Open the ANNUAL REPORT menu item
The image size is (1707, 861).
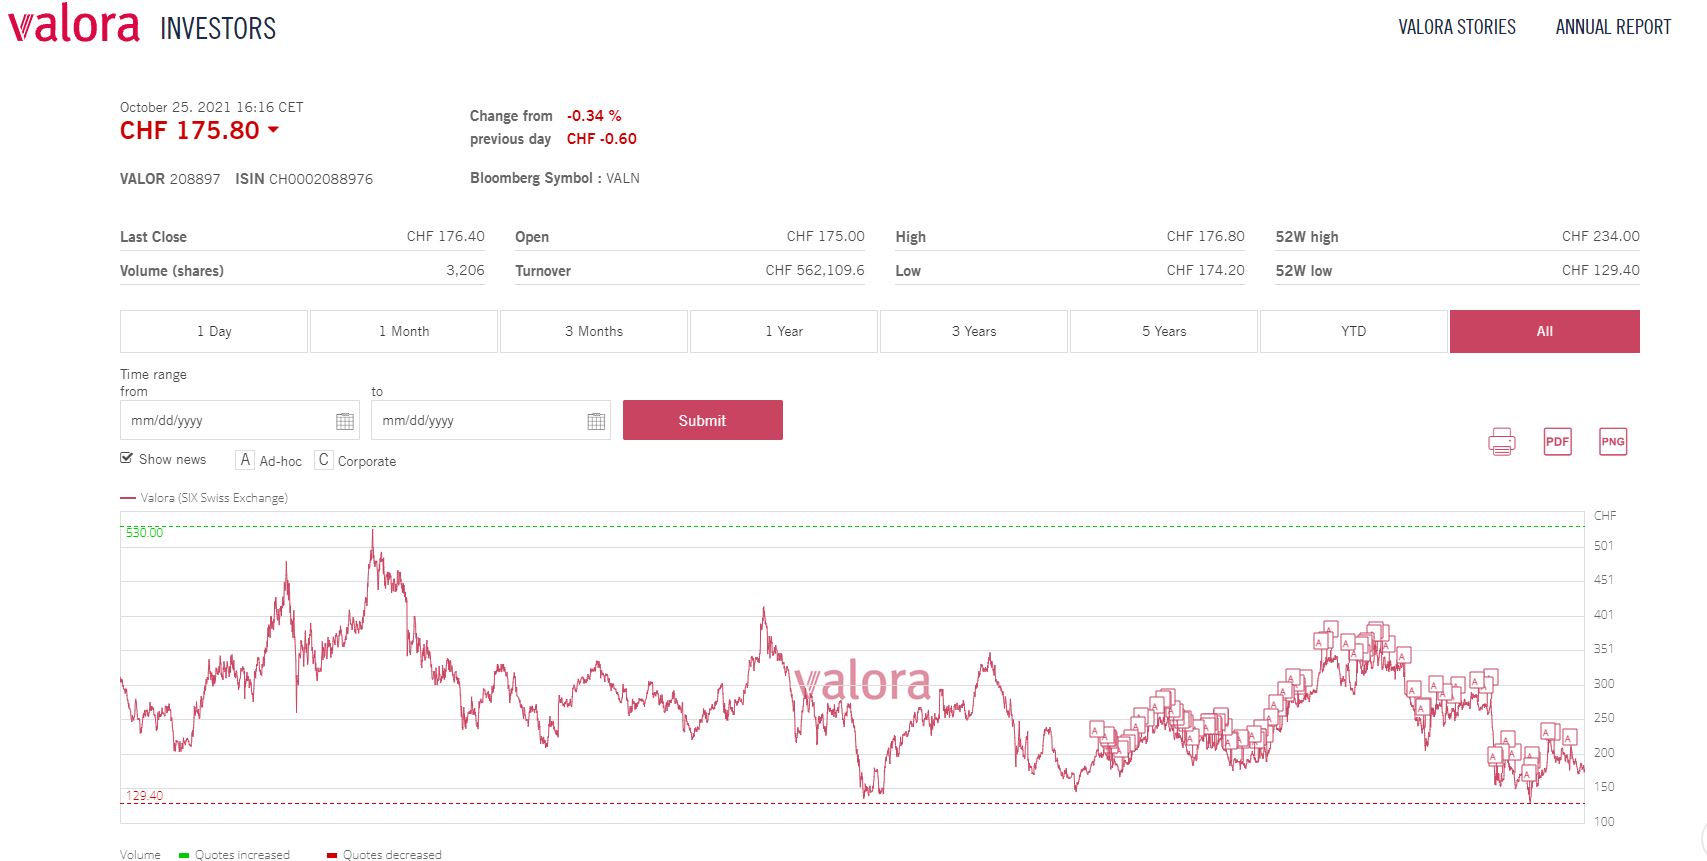1613,27
